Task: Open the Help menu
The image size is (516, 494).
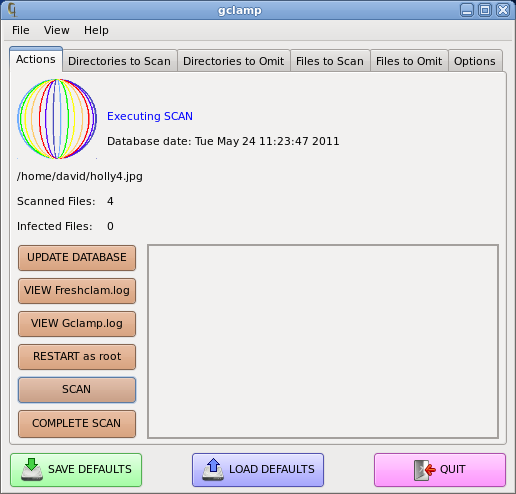Action: 96,30
